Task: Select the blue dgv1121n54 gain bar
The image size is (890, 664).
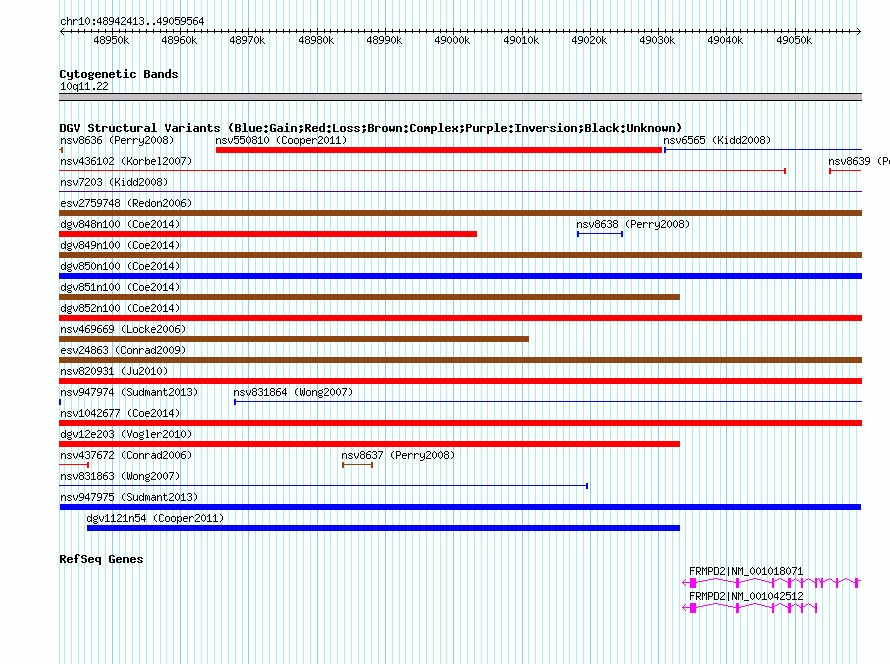Action: pyautogui.click(x=383, y=528)
